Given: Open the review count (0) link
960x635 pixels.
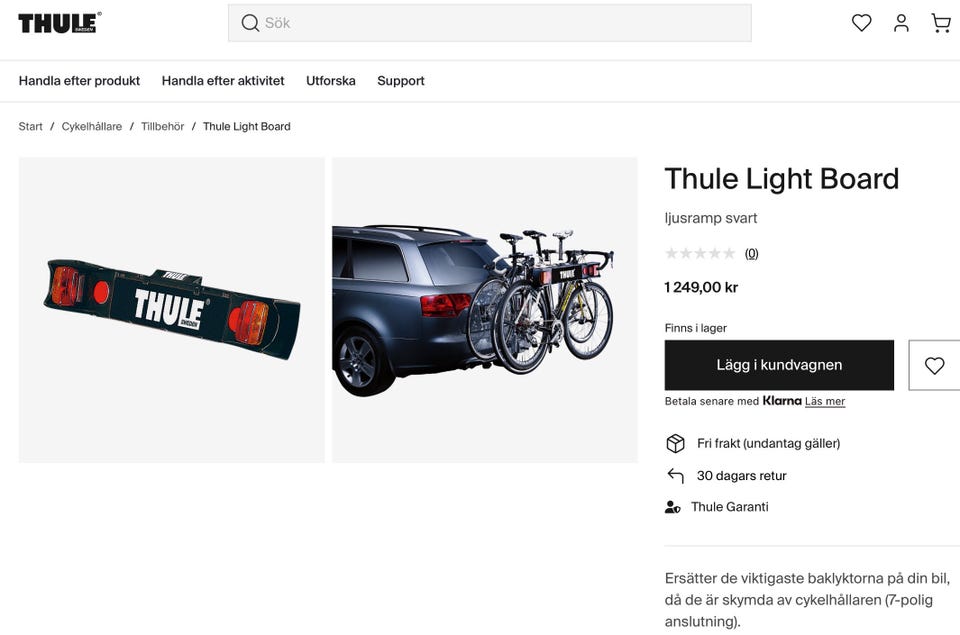Looking at the screenshot, I should [x=751, y=254].
